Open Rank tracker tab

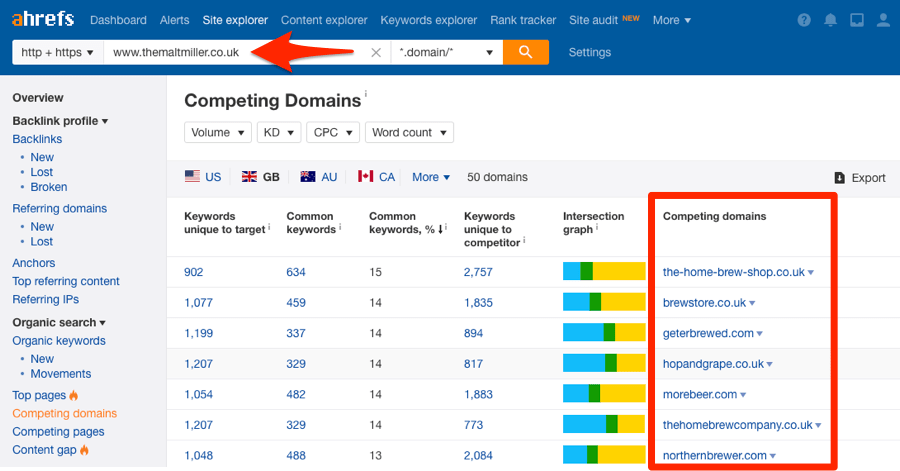coord(523,20)
